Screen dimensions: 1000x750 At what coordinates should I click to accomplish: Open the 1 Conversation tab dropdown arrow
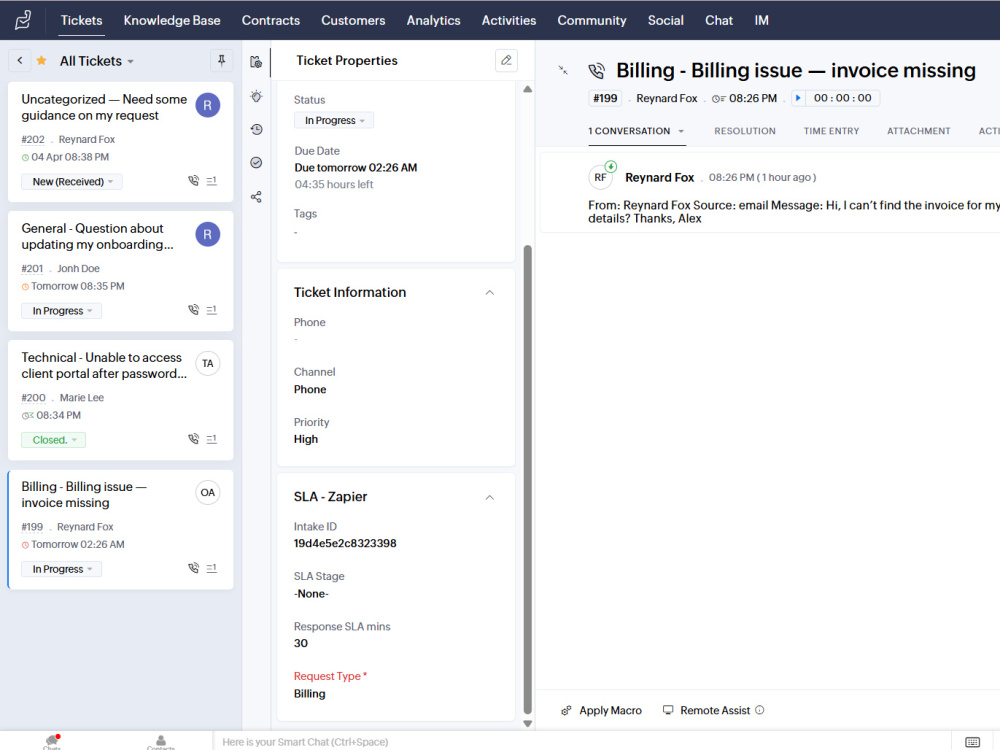pyautogui.click(x=681, y=131)
